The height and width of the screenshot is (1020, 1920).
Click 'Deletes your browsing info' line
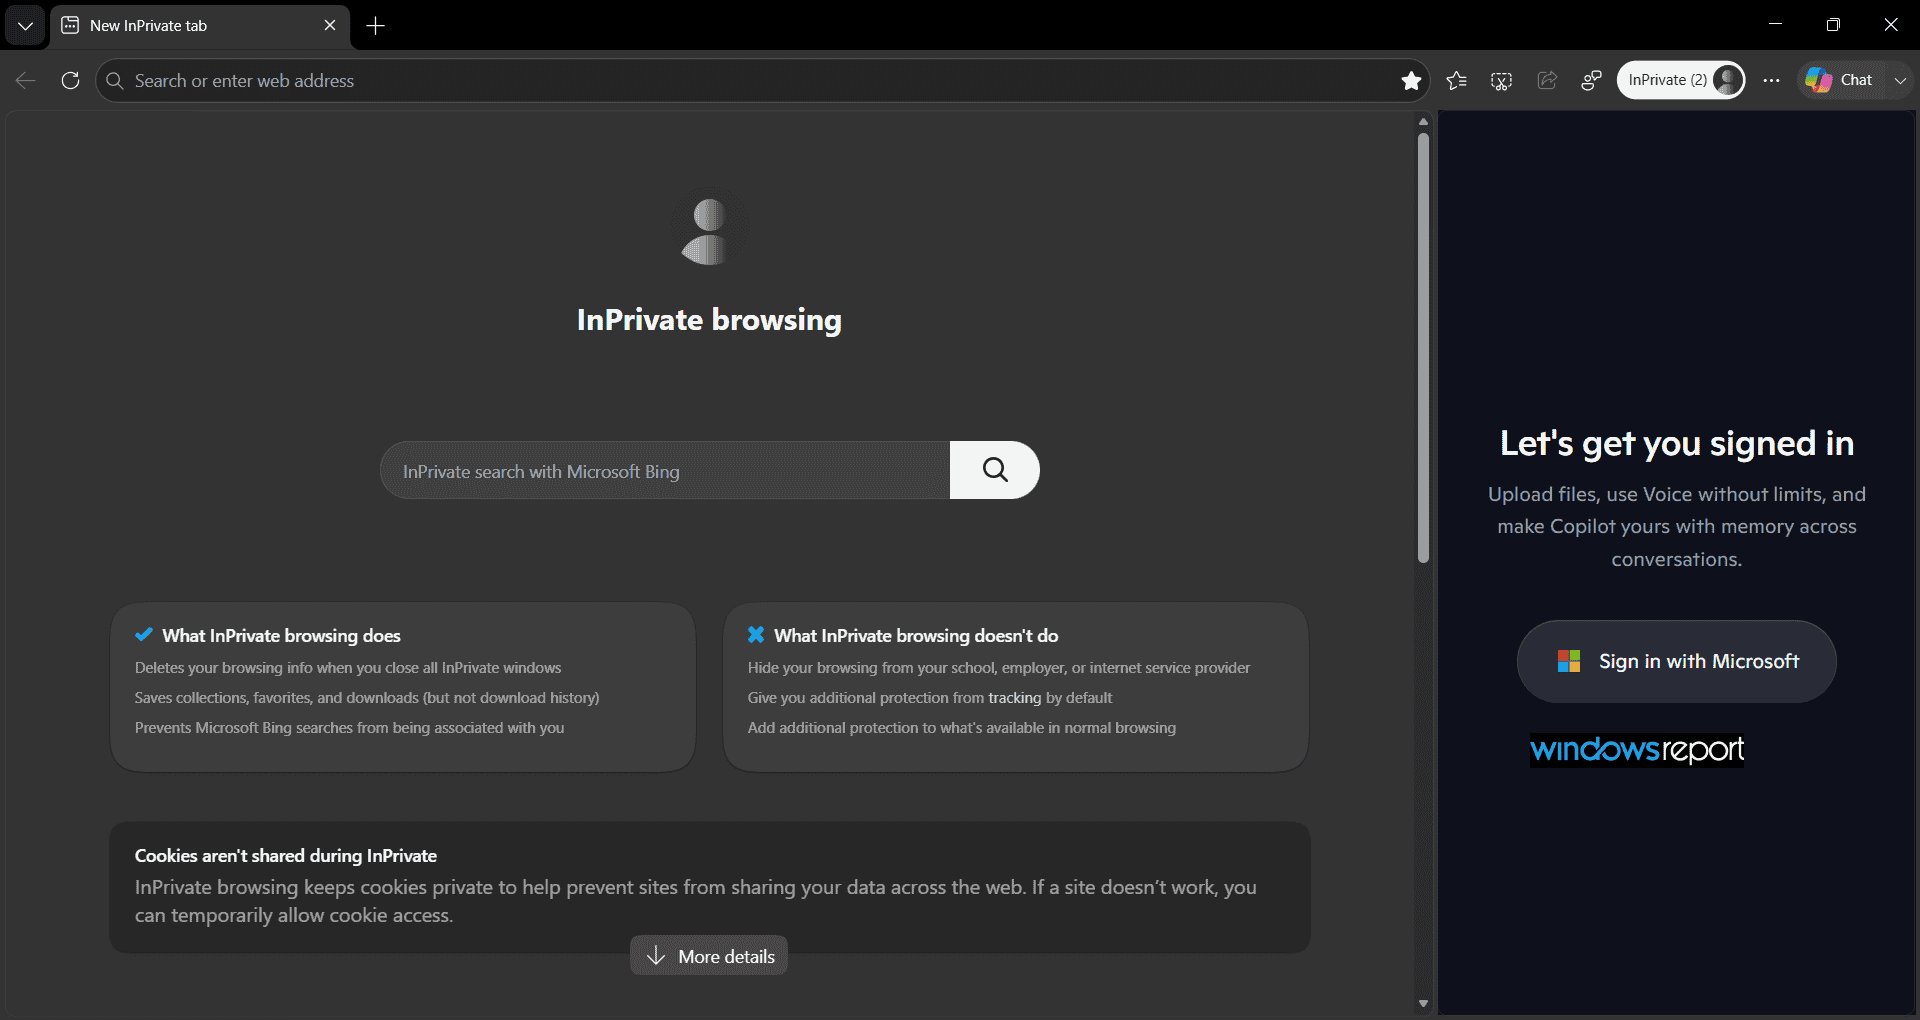click(348, 668)
